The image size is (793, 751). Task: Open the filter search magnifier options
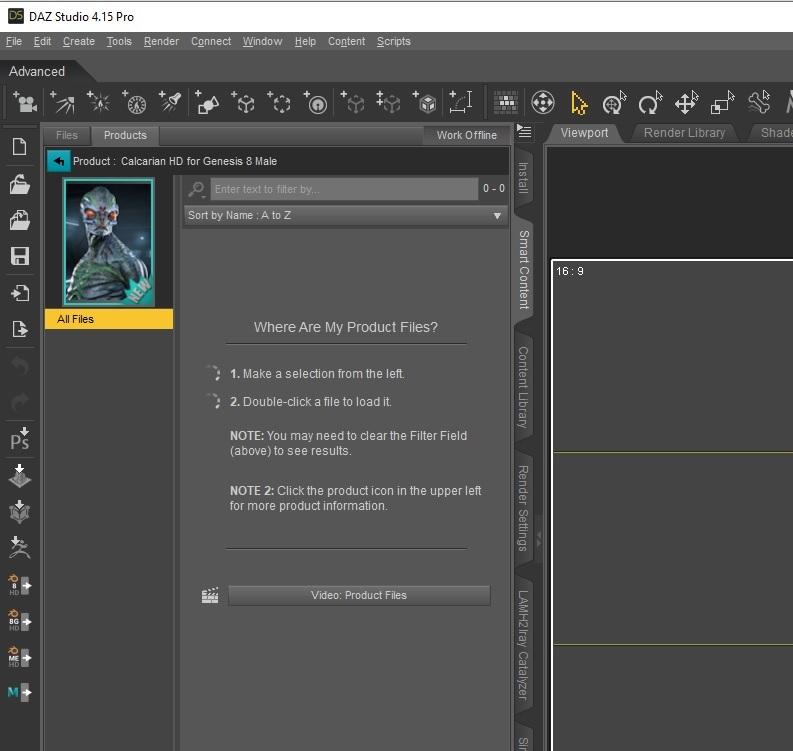(x=197, y=189)
